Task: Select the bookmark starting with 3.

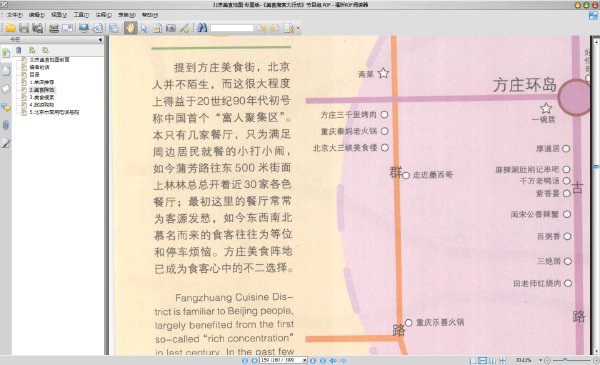Action: [x=42, y=97]
